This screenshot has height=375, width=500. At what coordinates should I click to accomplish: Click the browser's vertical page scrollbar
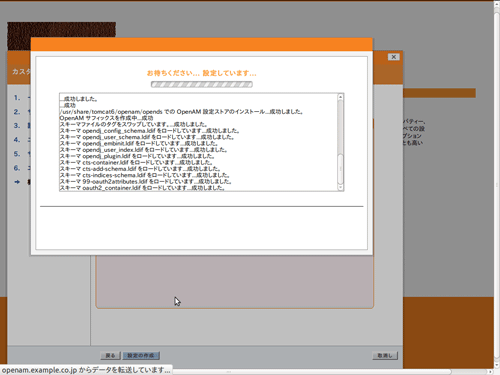[497, 184]
